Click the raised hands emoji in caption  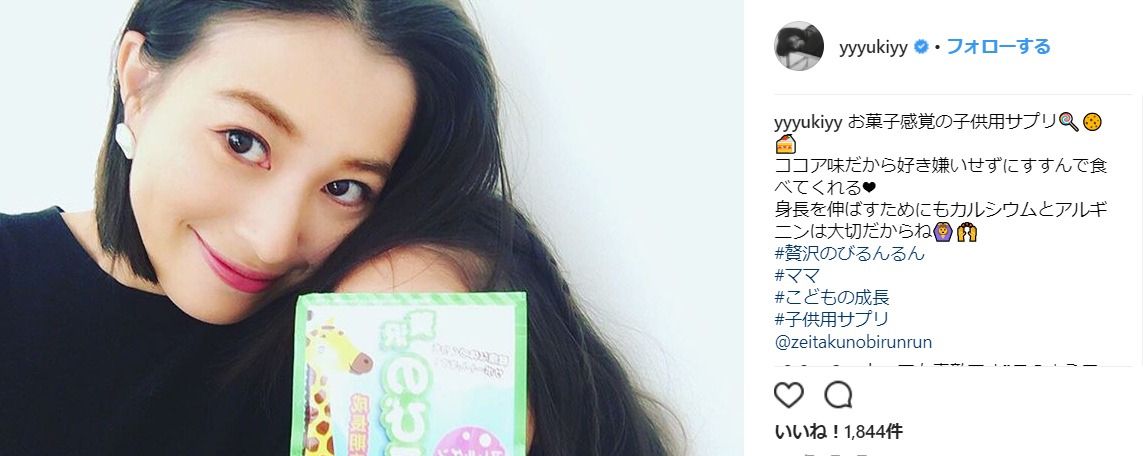[x=968, y=232]
